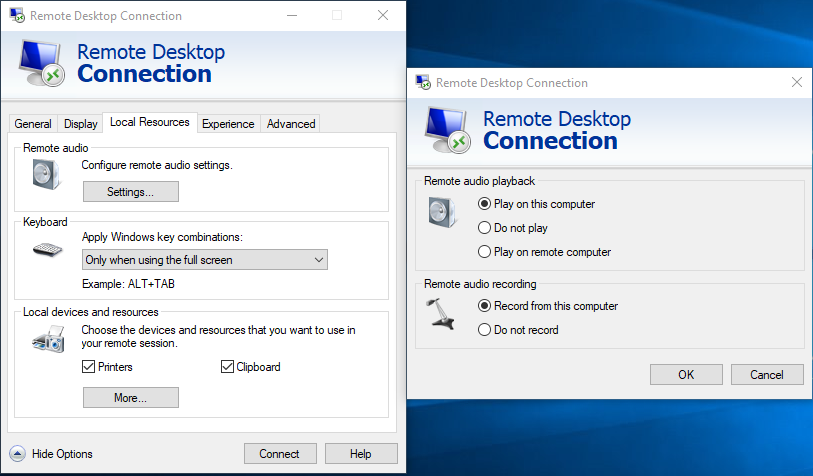Click 'Example: ALT+TAB' text
This screenshot has width=813, height=476.
pyautogui.click(x=129, y=284)
